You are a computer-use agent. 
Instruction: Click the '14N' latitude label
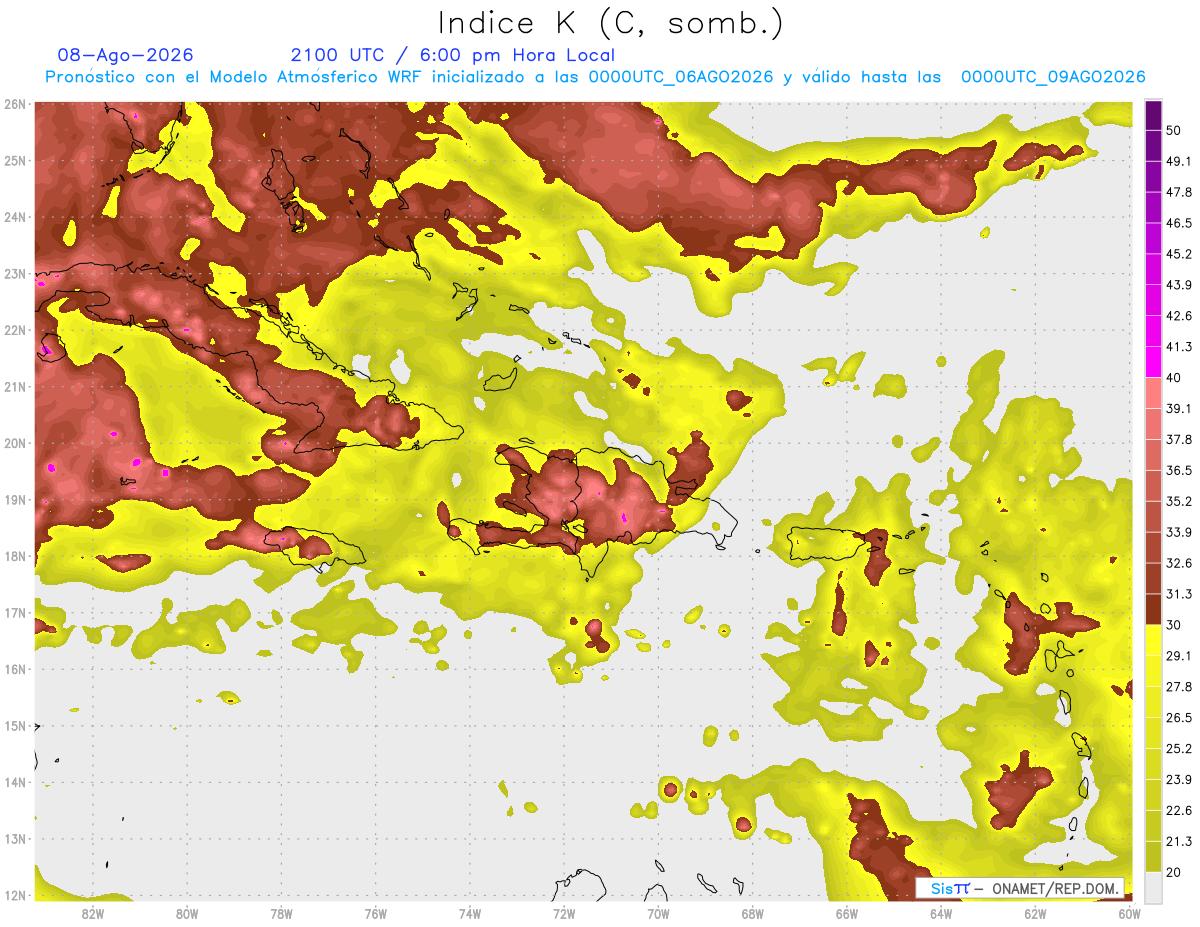click(15, 782)
